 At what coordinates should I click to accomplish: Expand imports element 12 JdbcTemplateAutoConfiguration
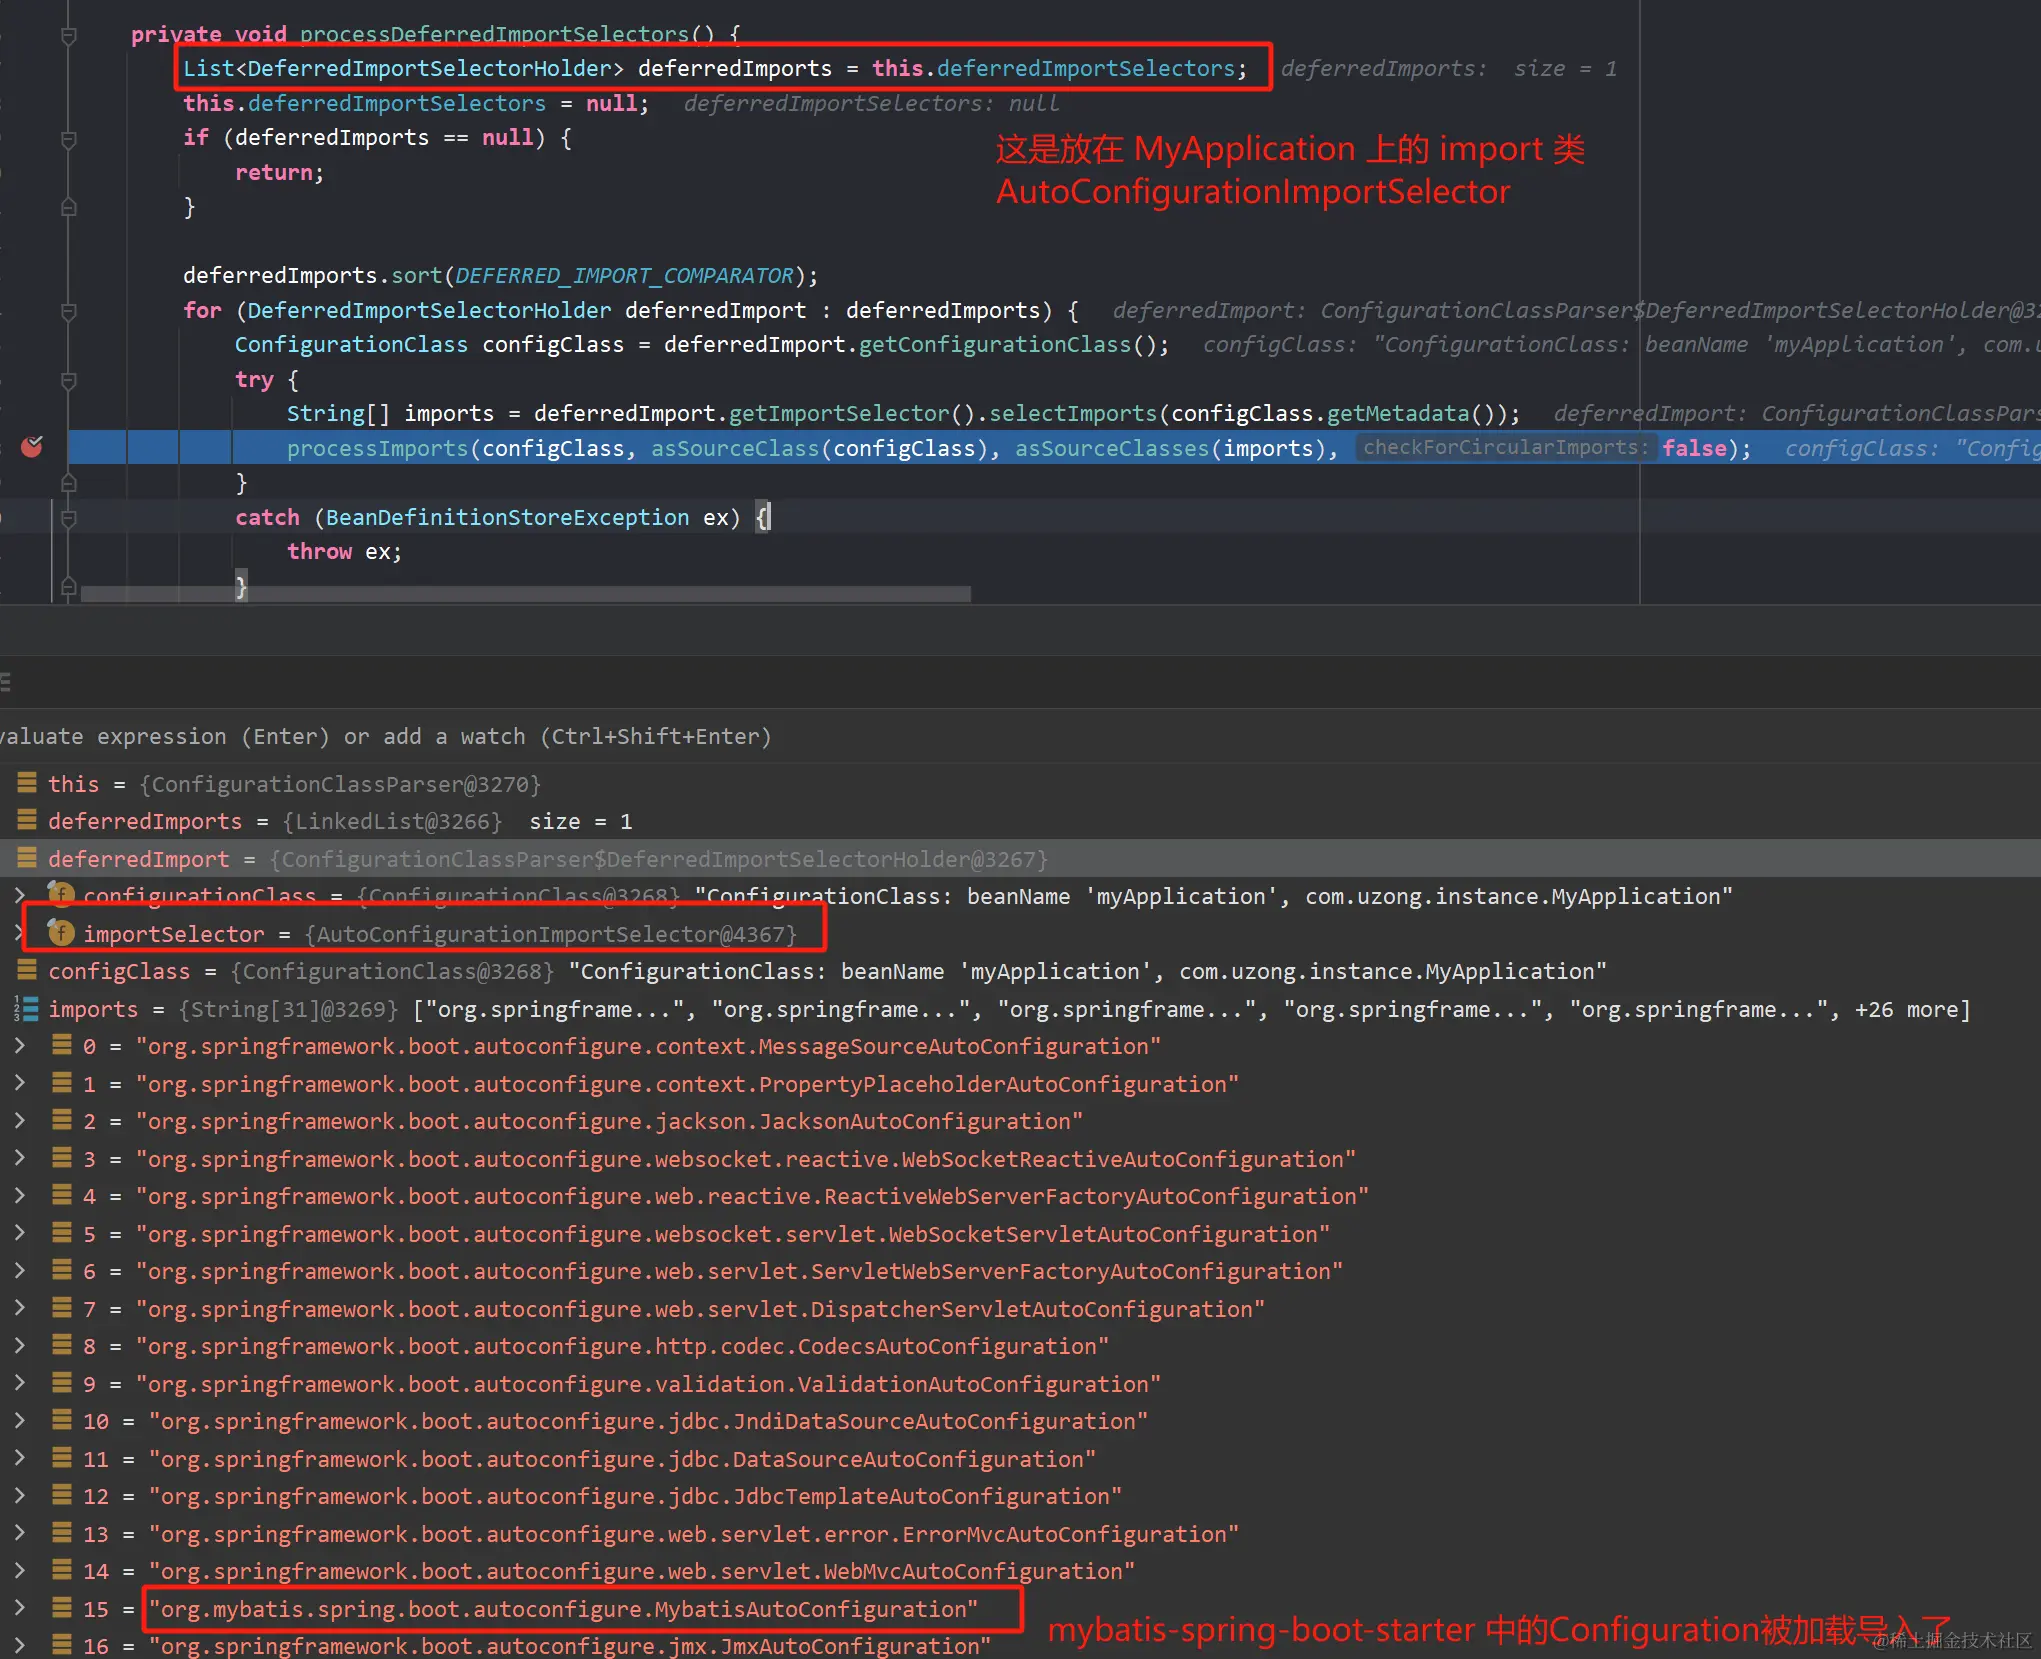19,1495
